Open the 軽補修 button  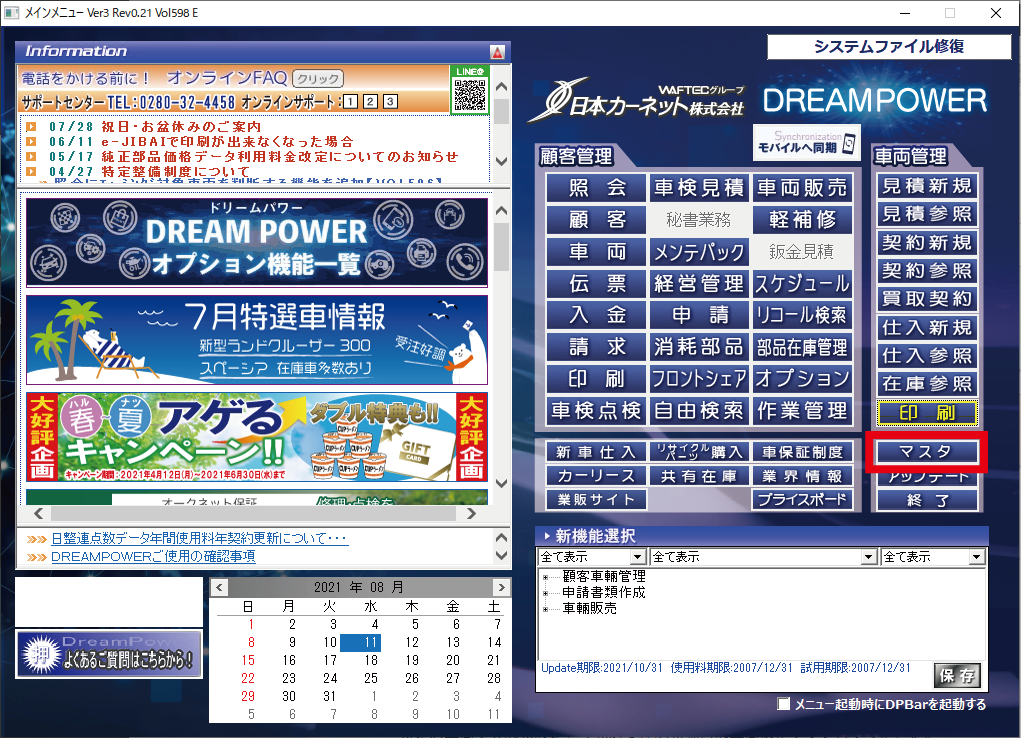coord(802,219)
